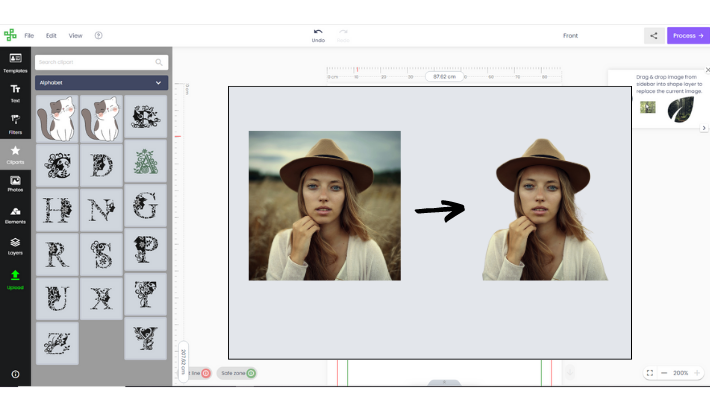Toggle the red cut line indicator
Screen dimensions: 710x400
(x=205, y=373)
